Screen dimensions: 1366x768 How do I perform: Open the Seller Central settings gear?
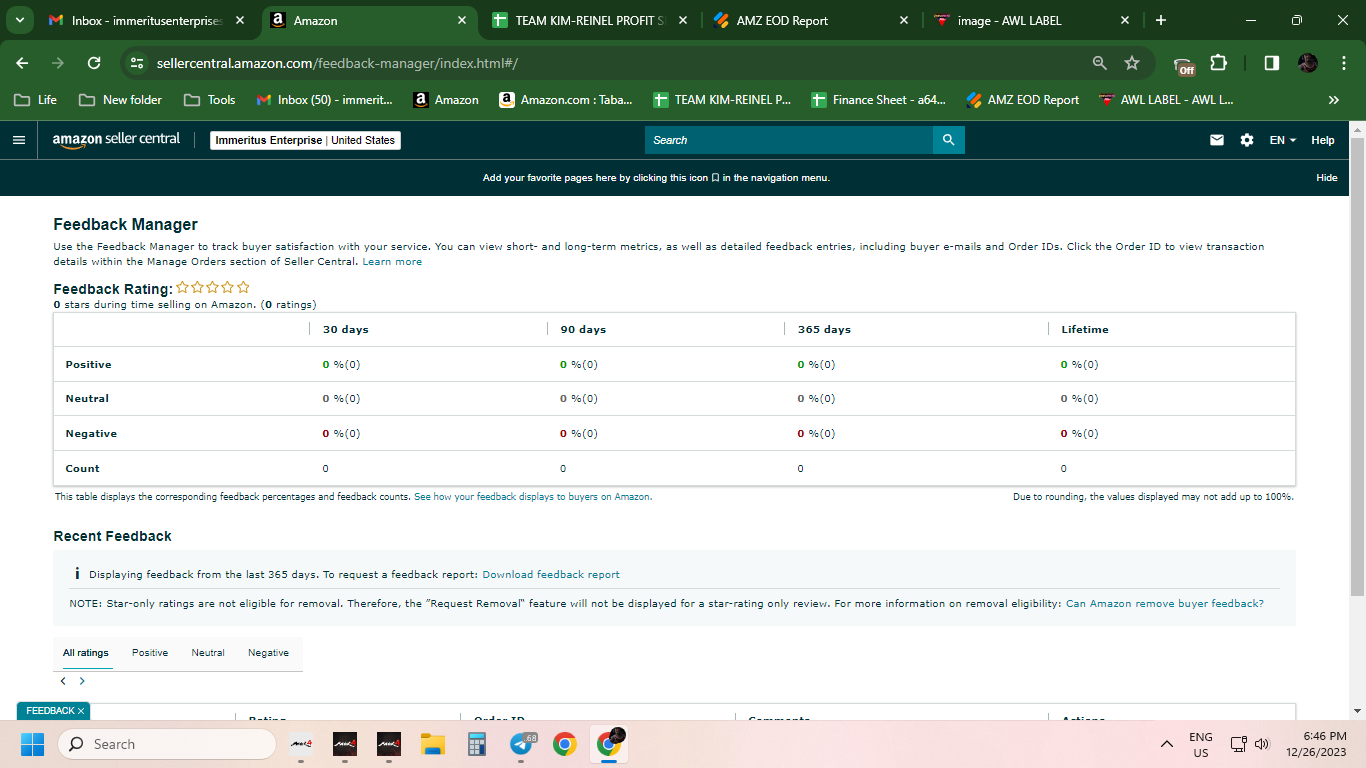coord(1247,140)
